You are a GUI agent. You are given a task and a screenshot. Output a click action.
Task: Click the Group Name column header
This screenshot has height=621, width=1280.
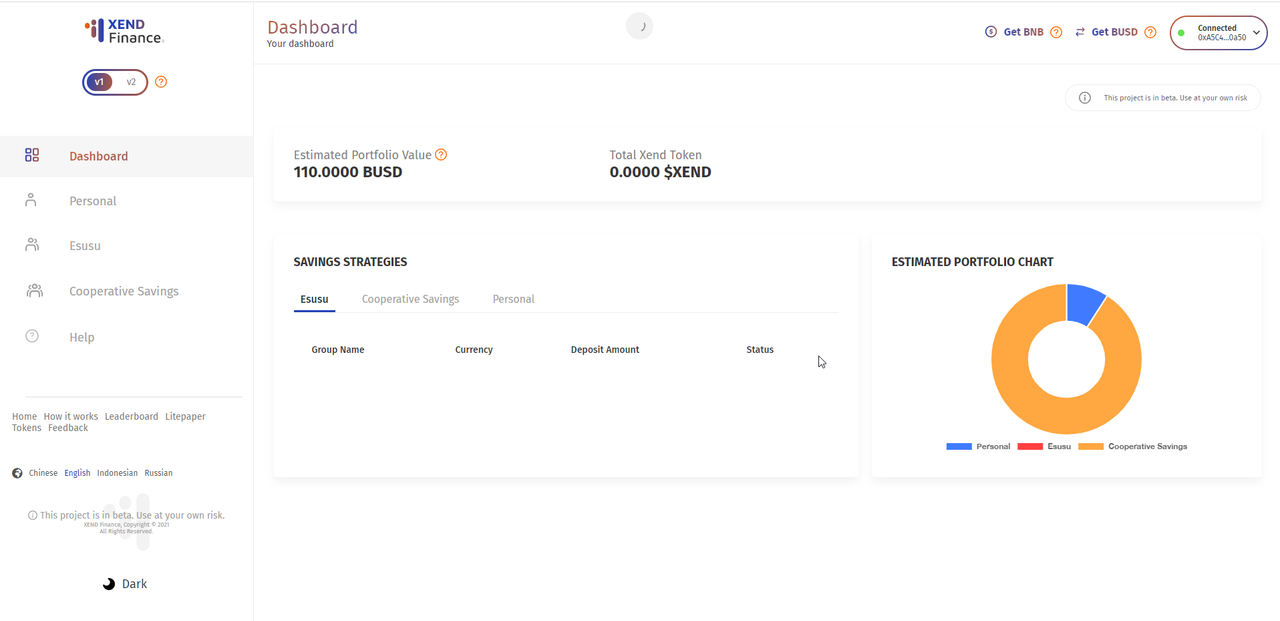pos(338,350)
